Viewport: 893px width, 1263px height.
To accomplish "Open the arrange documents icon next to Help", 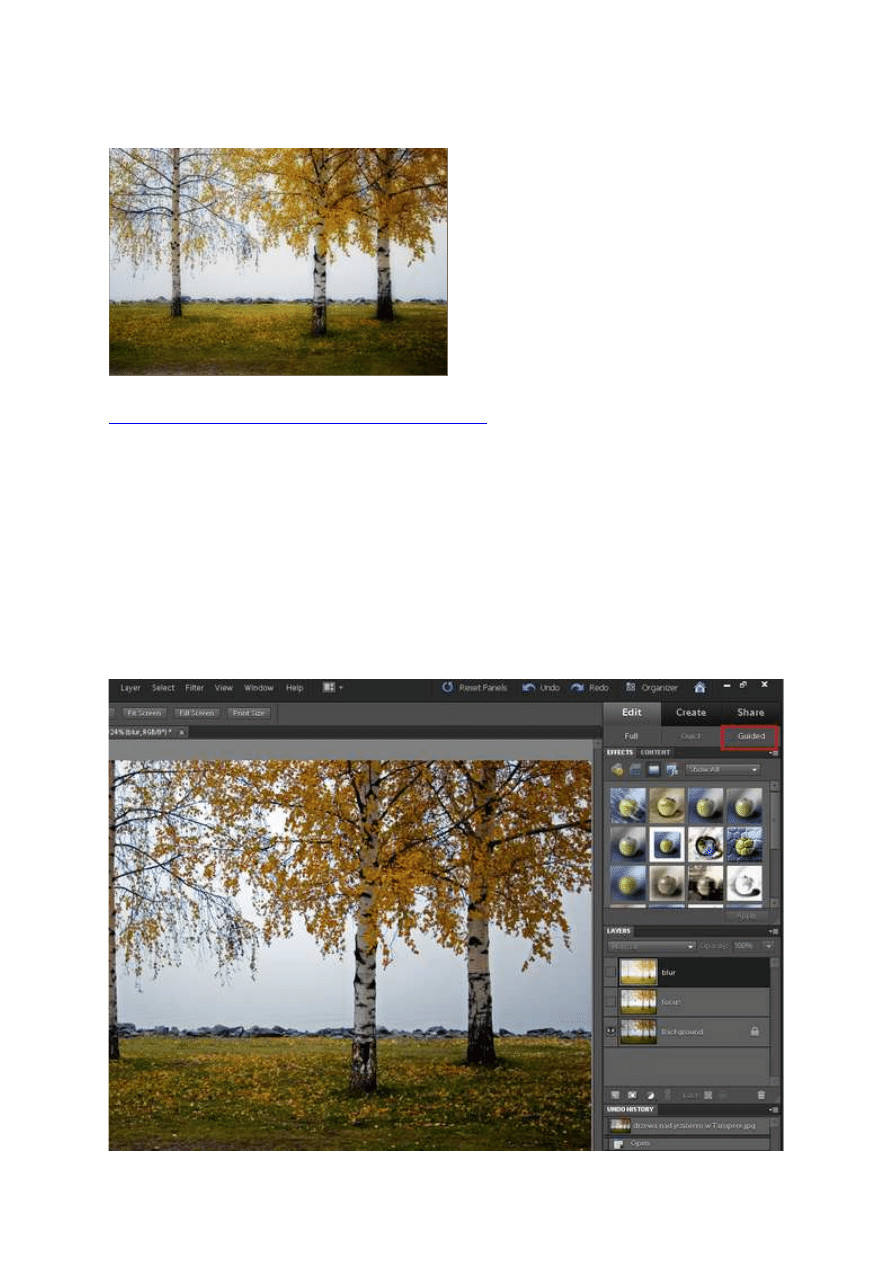I will click(330, 688).
